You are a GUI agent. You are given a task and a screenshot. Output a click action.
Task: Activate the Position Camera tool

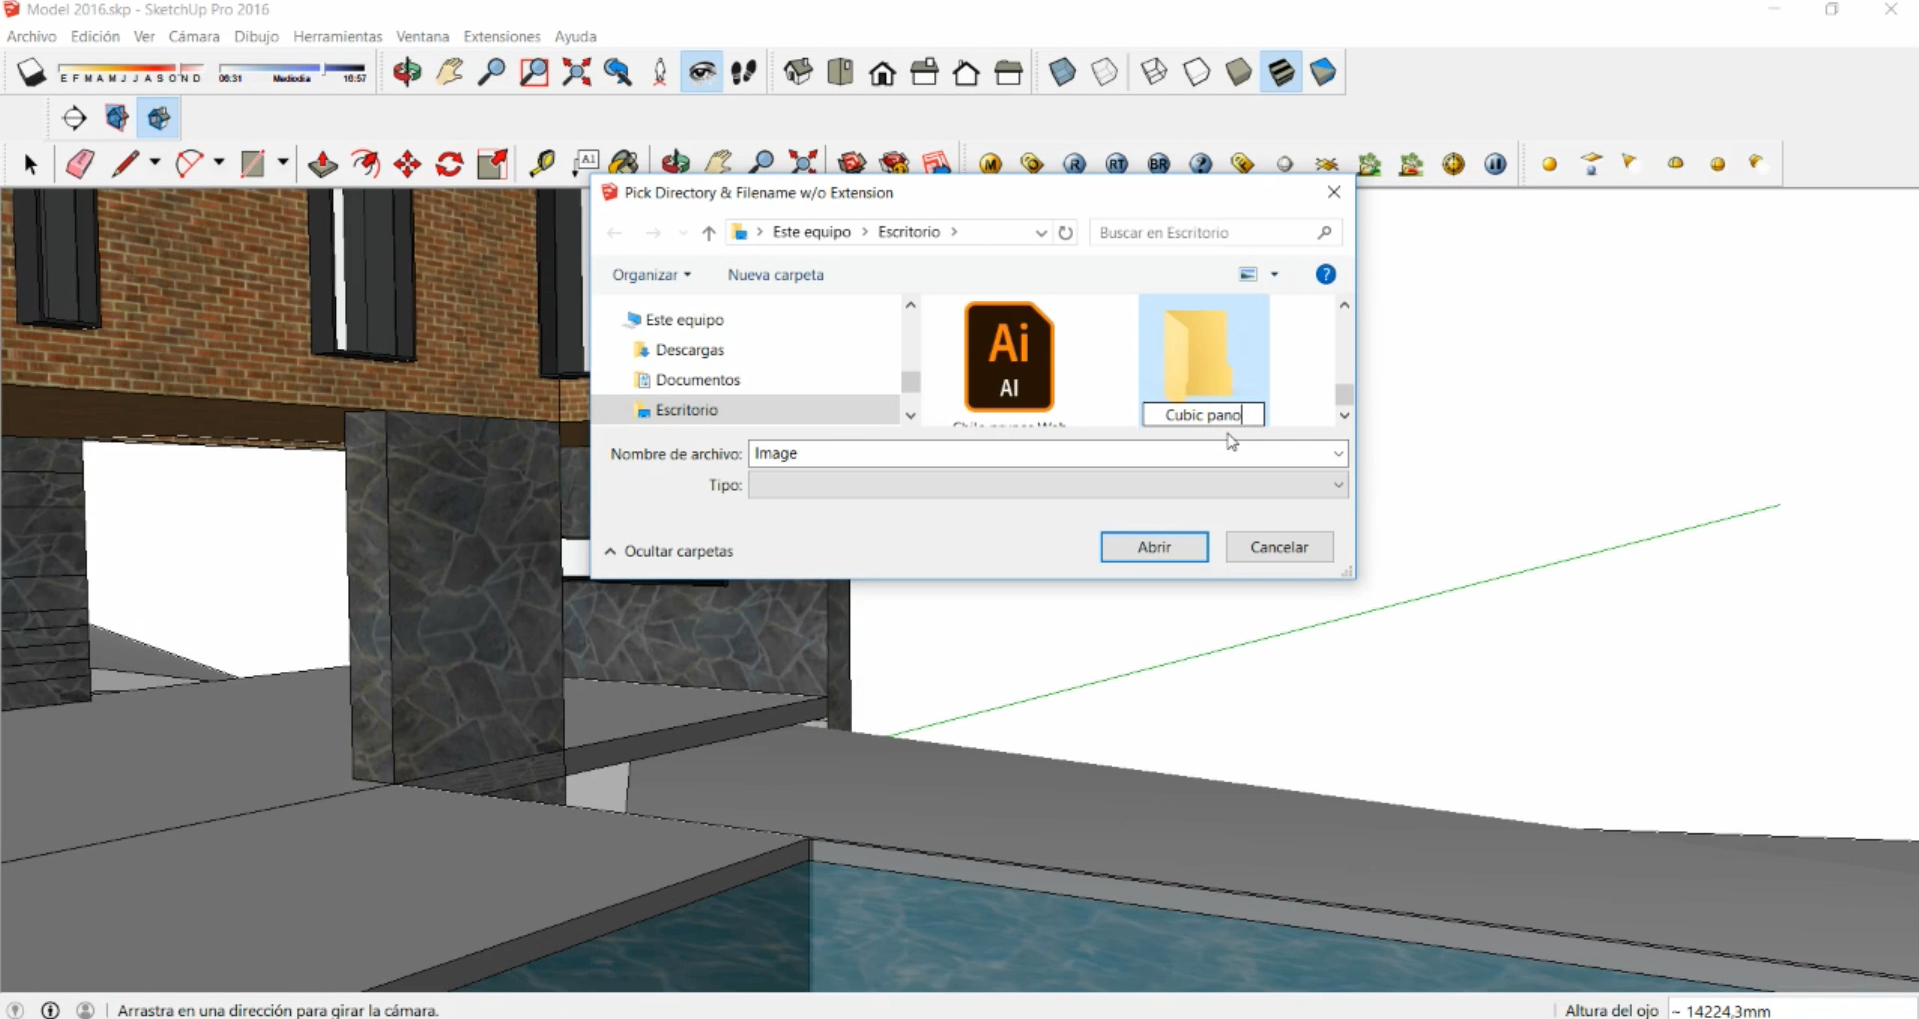pos(660,72)
